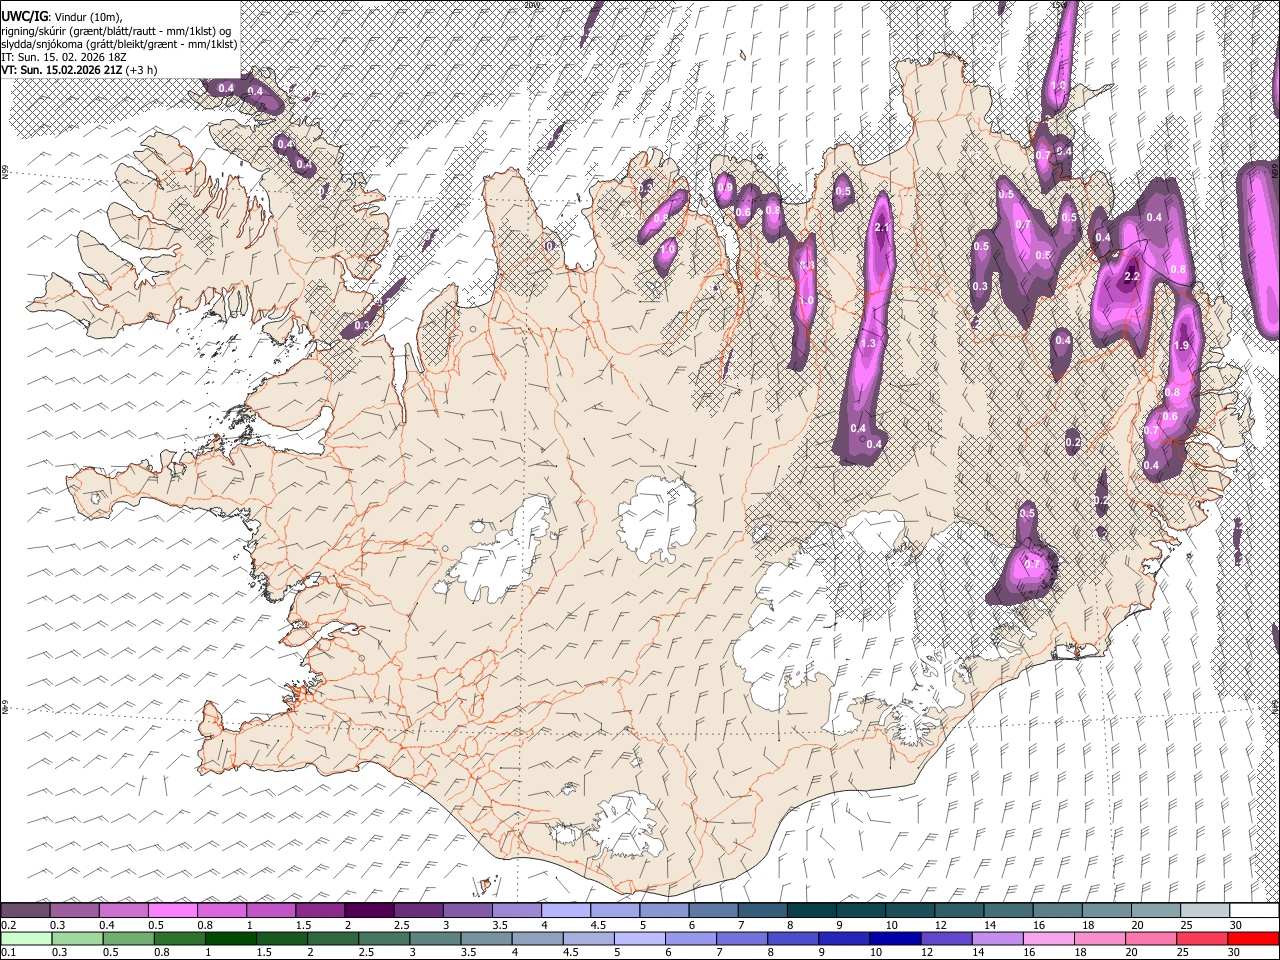Click the 1.9 precipitation value on the map
Screen dimensions: 1280x960
coord(1181,345)
